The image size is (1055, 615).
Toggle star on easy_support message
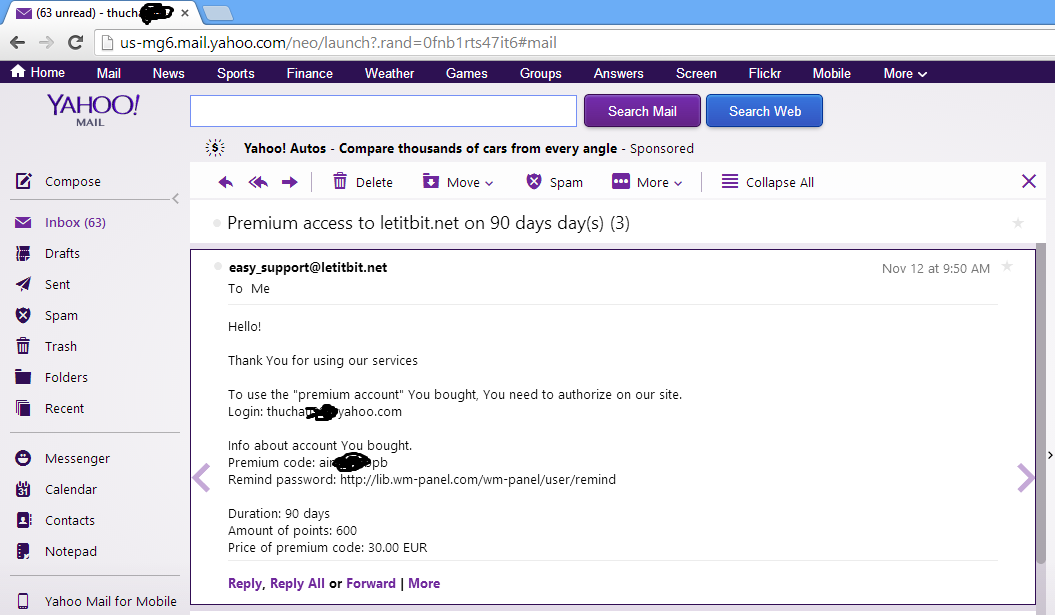pos(1007,266)
